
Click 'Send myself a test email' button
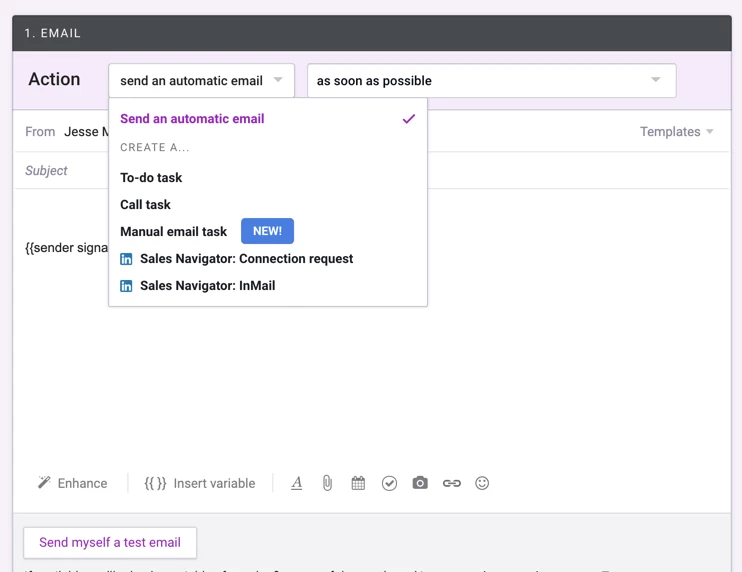tap(110, 542)
